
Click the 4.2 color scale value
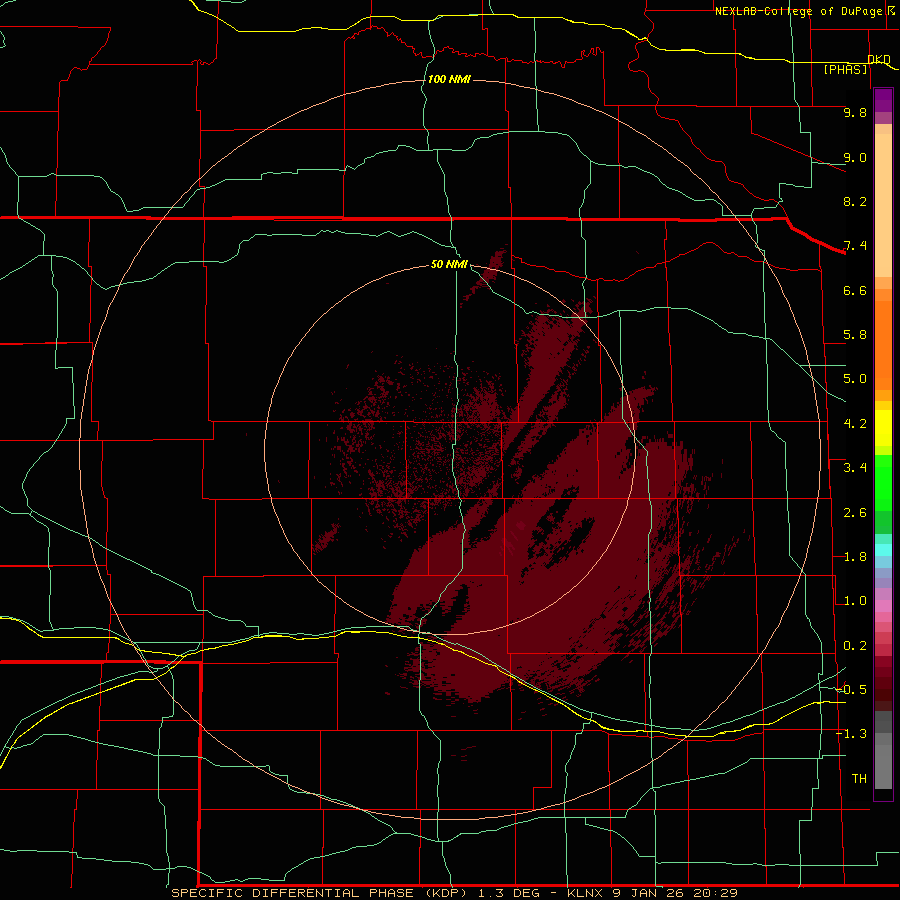855,424
